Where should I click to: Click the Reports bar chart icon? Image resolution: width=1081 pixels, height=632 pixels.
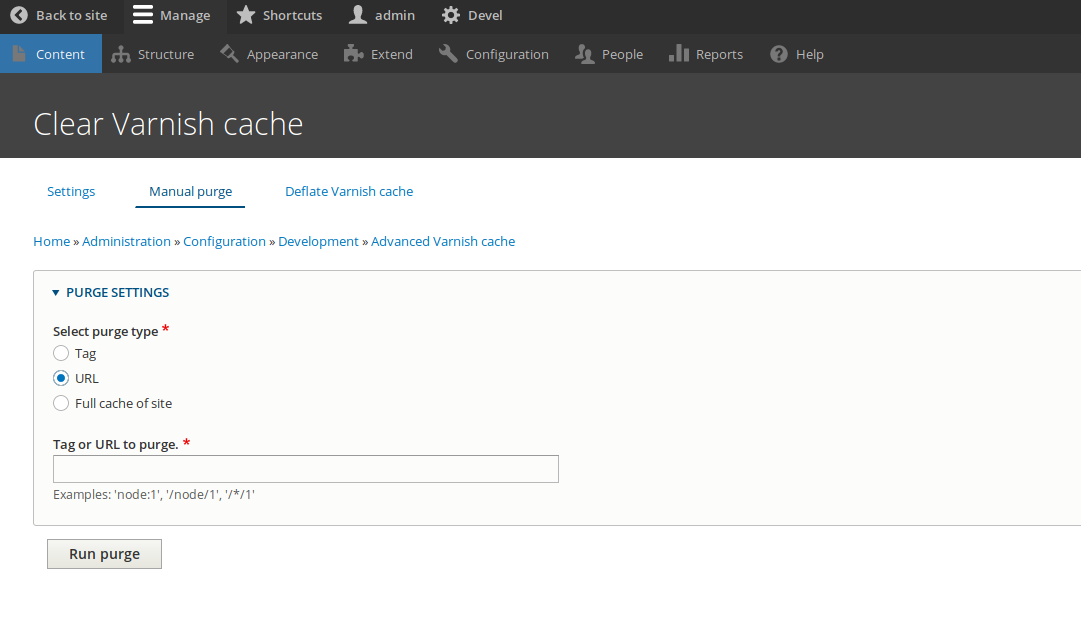(678, 54)
